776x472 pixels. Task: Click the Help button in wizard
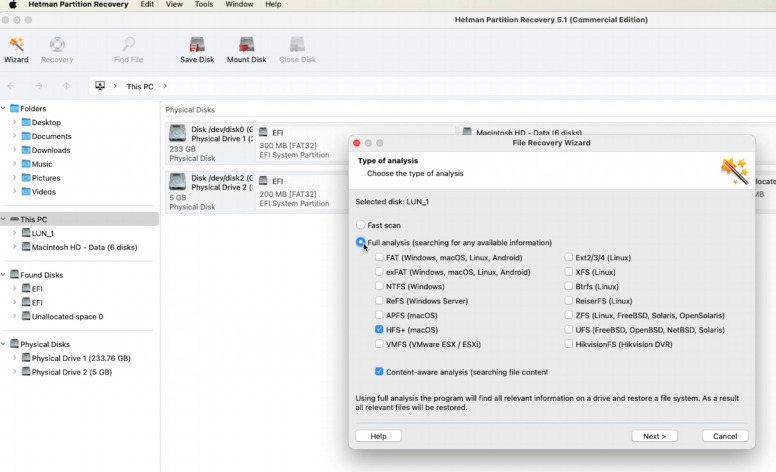[379, 436]
